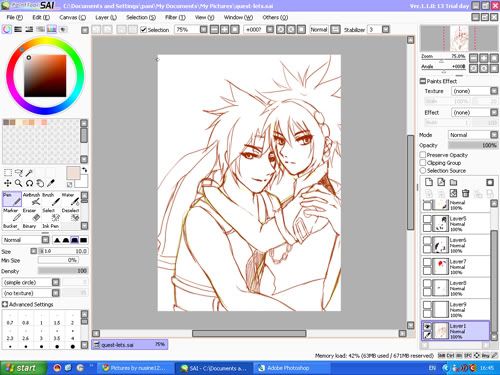Choose the Eraser tool
Viewport: 500px width, 375px height.
point(32,215)
